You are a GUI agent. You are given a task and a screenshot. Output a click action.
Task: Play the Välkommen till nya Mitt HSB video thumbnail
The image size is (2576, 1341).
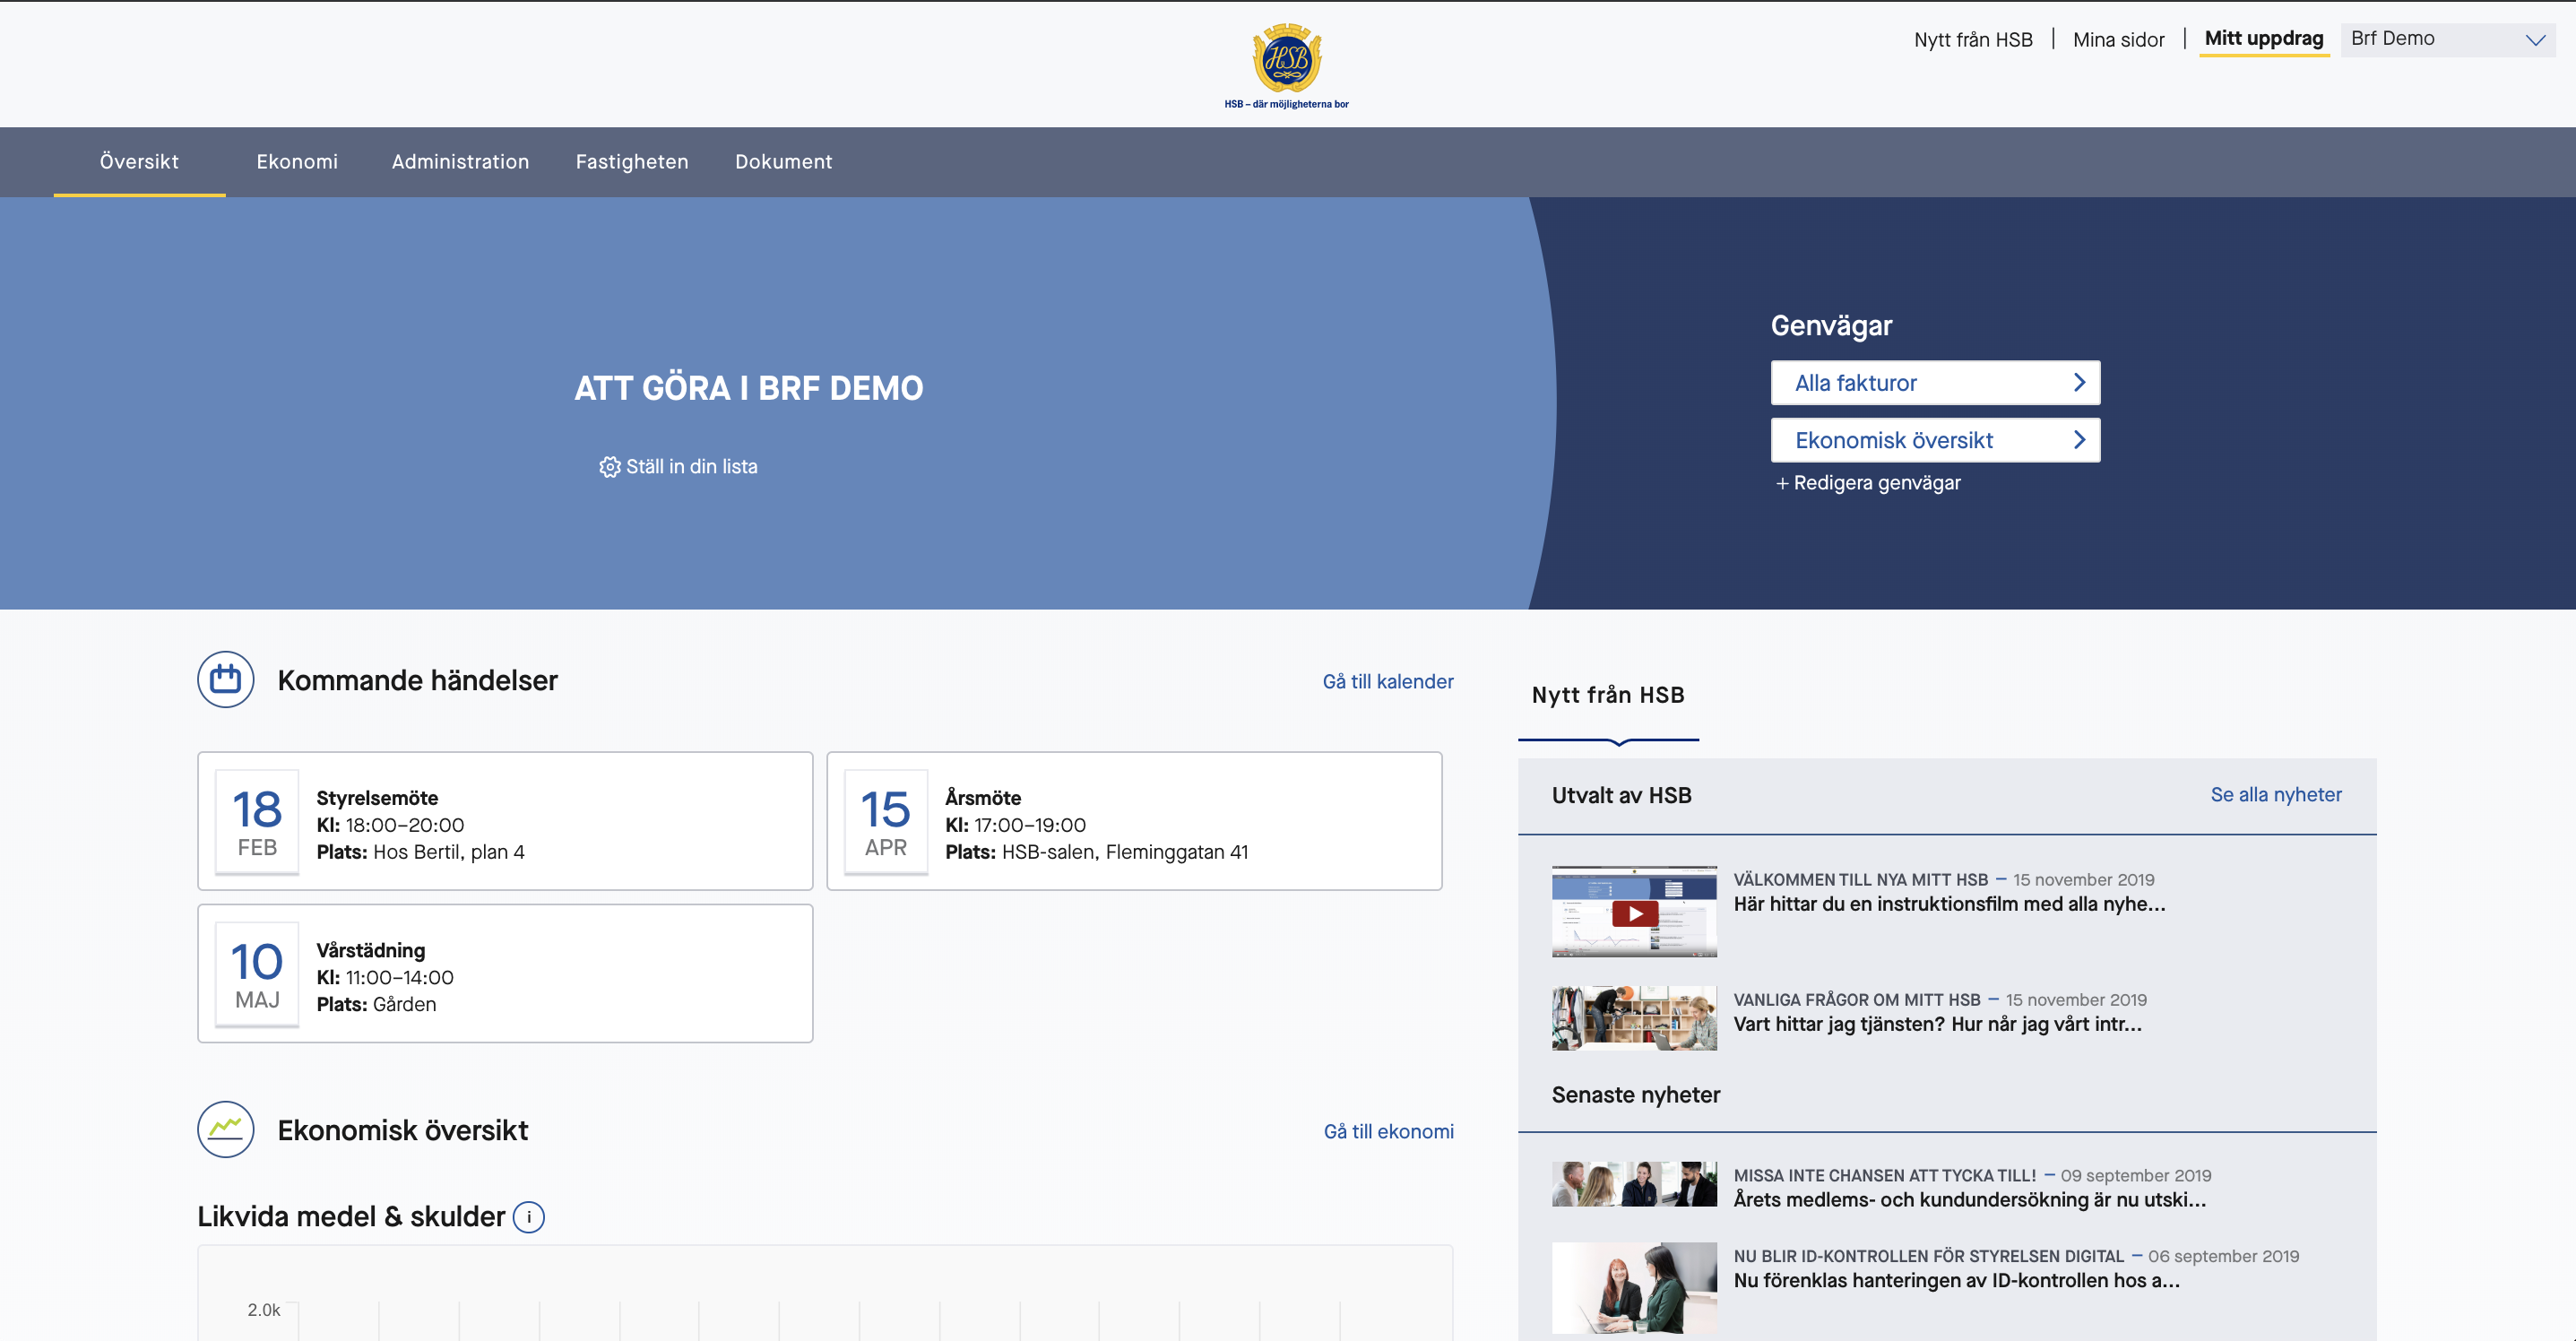tap(1634, 912)
